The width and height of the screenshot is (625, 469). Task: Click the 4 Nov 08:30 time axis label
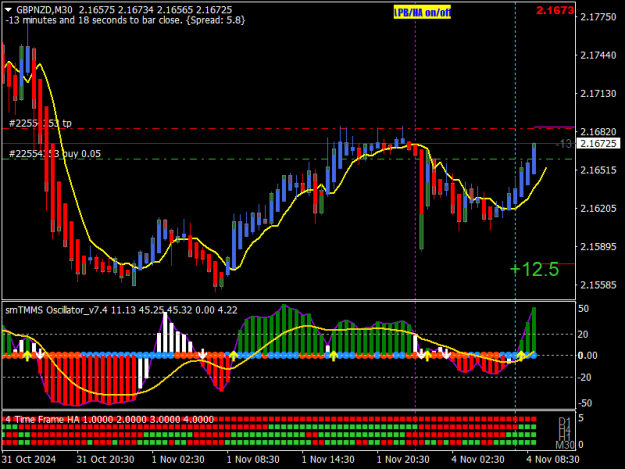(x=553, y=459)
